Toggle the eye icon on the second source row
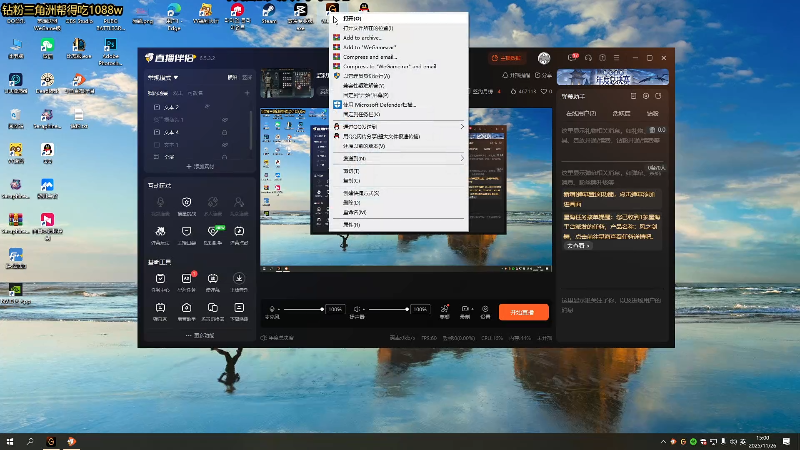Viewport: 800px width, 450px height. tap(224, 119)
